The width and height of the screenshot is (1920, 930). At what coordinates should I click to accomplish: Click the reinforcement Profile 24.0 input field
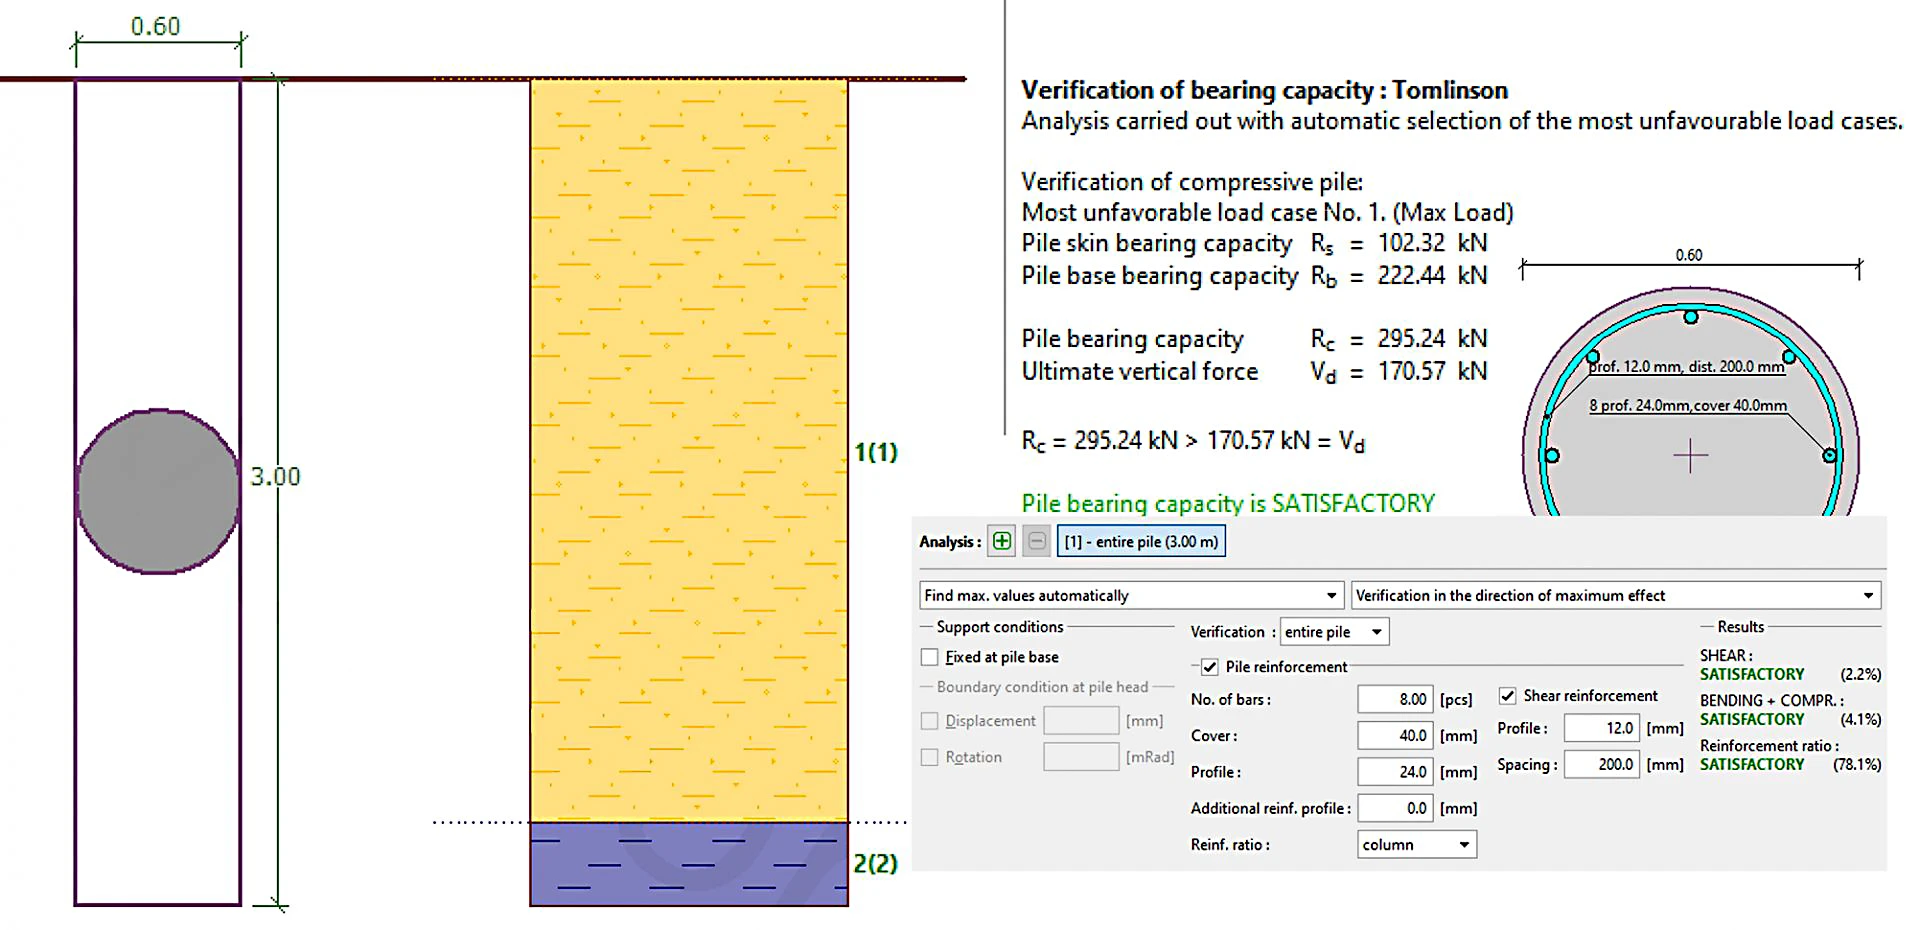[x=1394, y=771]
